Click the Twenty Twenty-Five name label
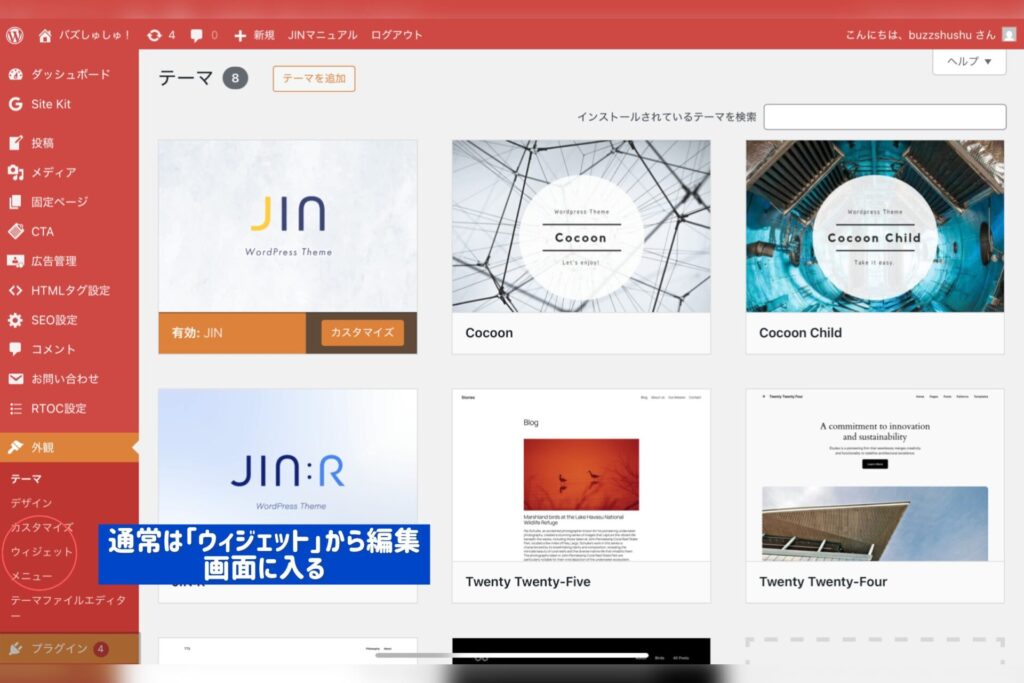 (528, 582)
